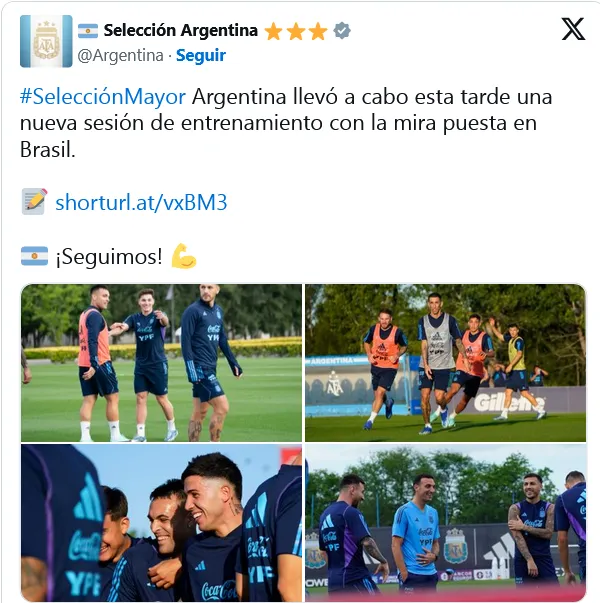Click the X logo icon
Image resolution: width=600 pixels, height=603 pixels.
[x=573, y=29]
